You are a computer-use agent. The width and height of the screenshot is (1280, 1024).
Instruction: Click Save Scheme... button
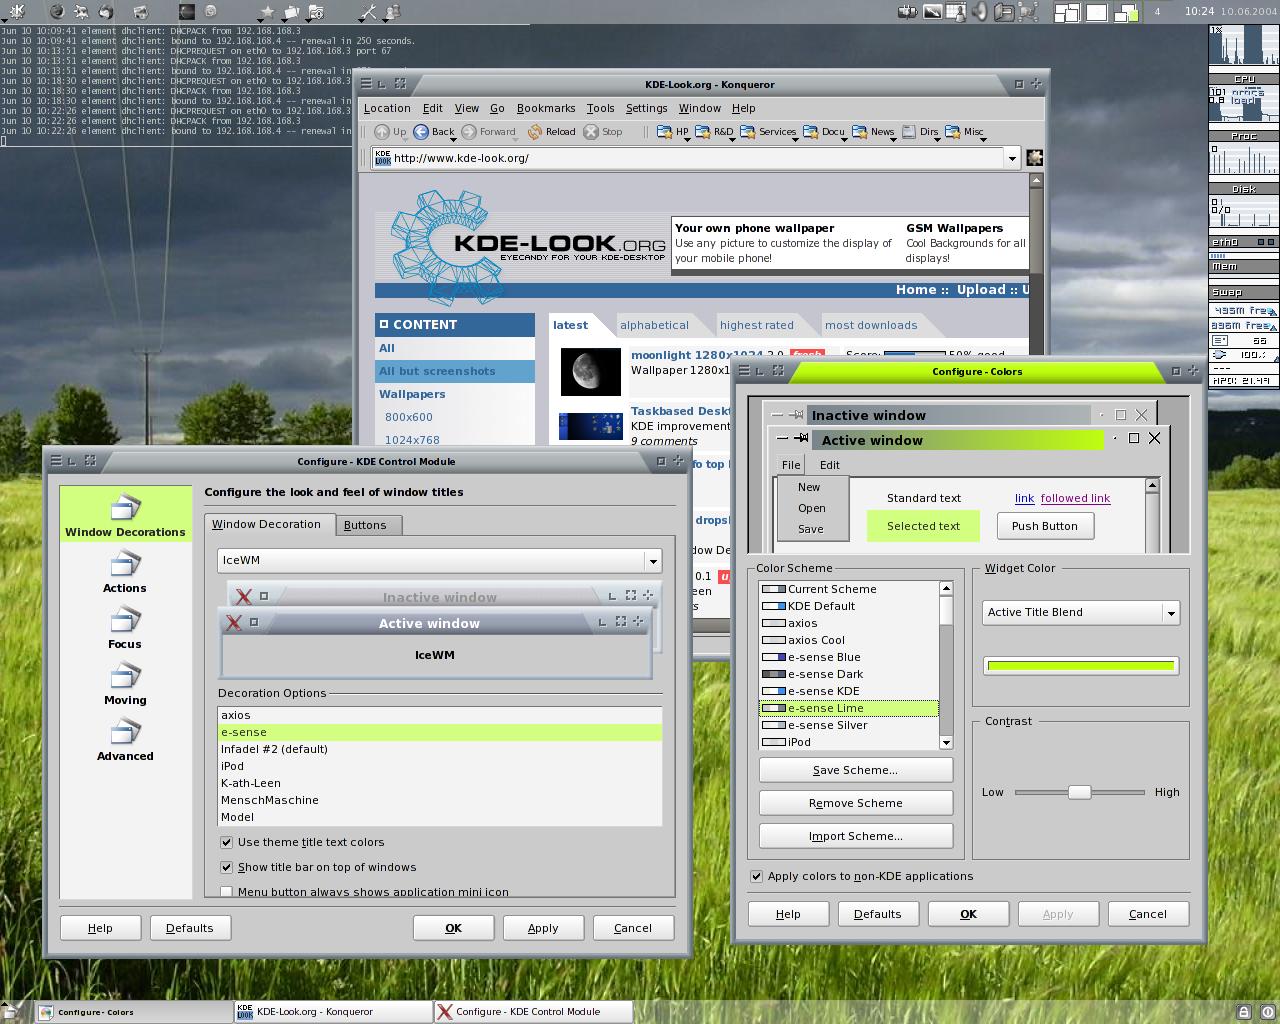coord(856,770)
